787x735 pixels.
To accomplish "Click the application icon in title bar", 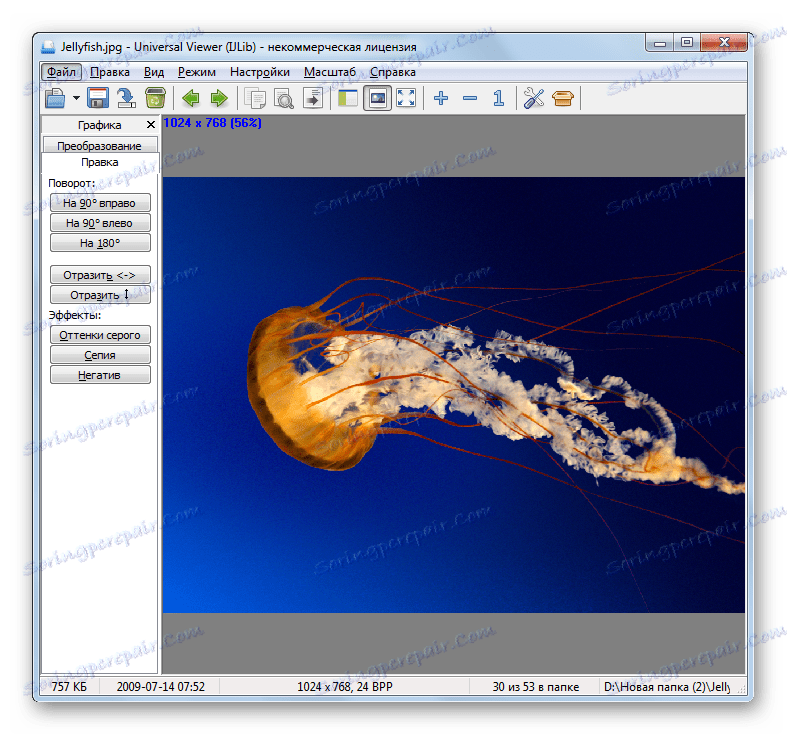I will 48,47.
